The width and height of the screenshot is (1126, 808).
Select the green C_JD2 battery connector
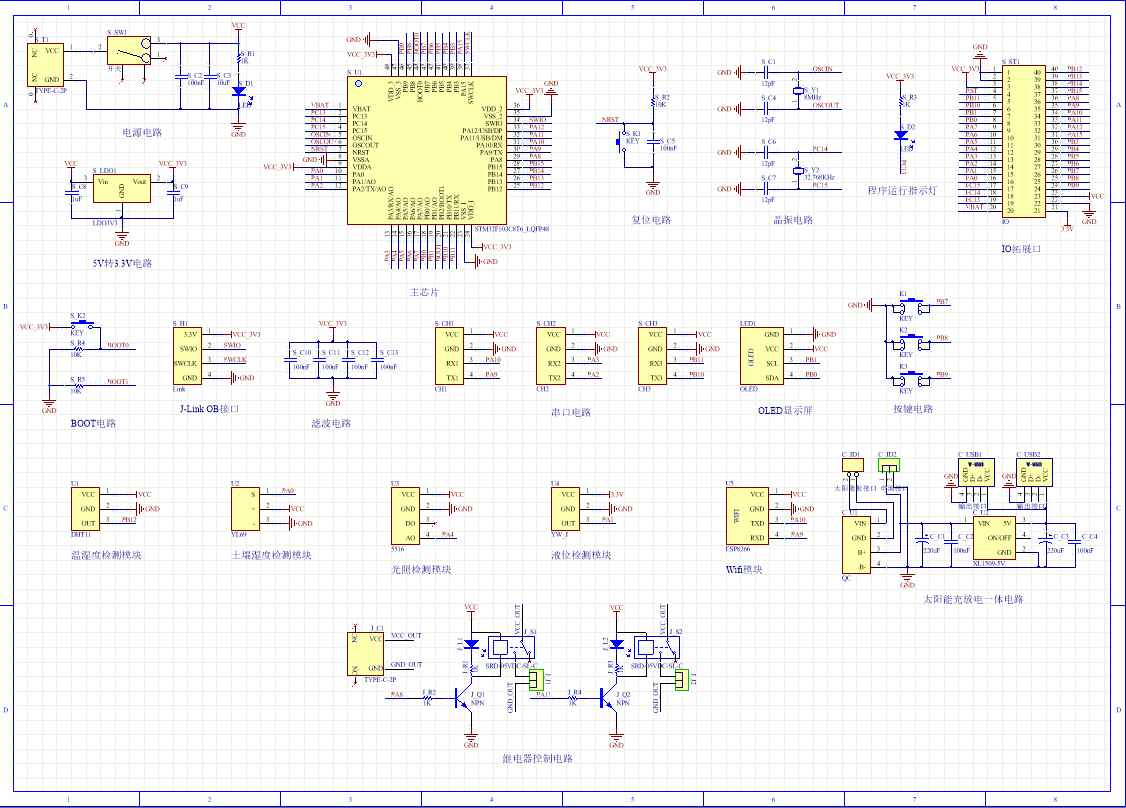coord(889,465)
